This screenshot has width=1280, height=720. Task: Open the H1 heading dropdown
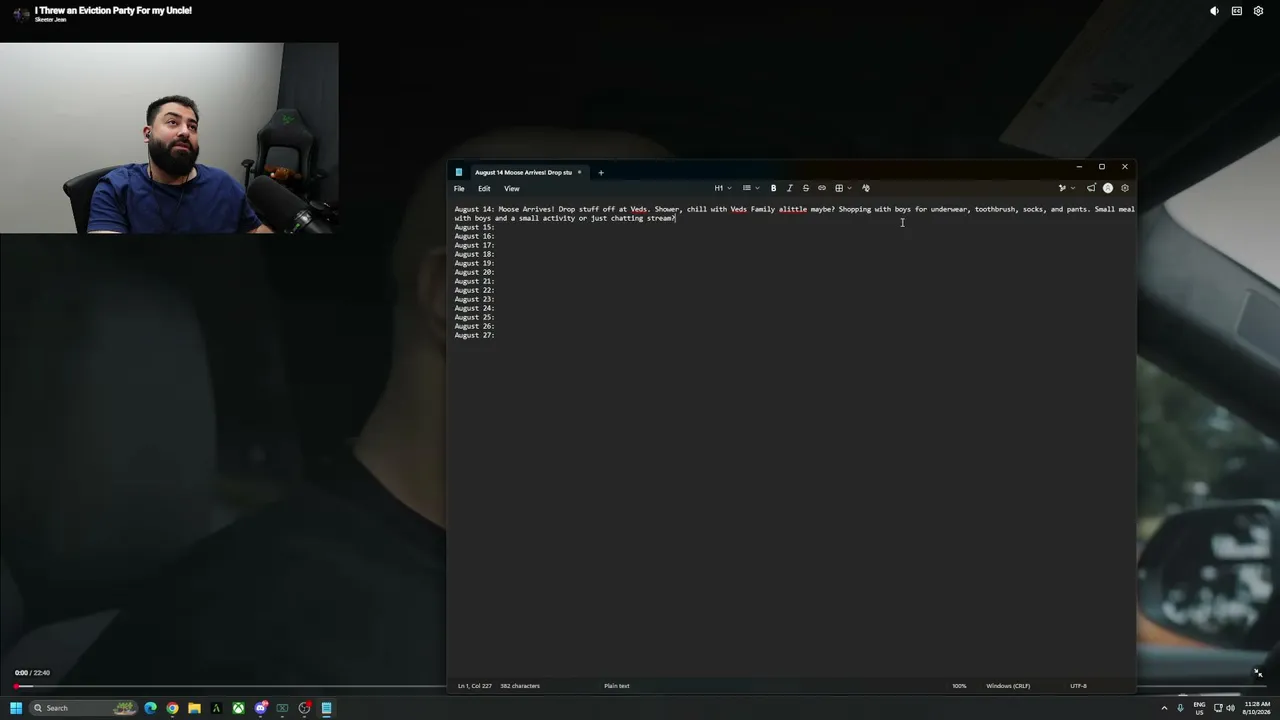[722, 188]
